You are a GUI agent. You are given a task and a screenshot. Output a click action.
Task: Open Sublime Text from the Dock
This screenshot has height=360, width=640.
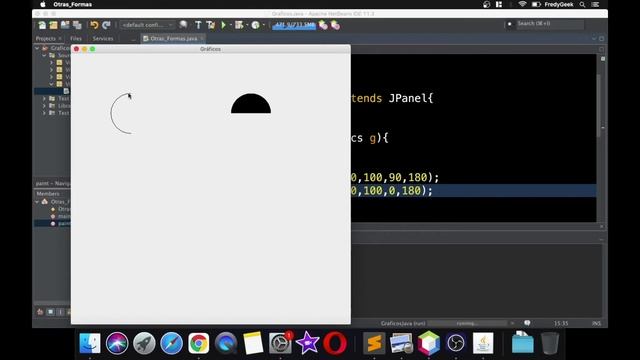pos(374,343)
